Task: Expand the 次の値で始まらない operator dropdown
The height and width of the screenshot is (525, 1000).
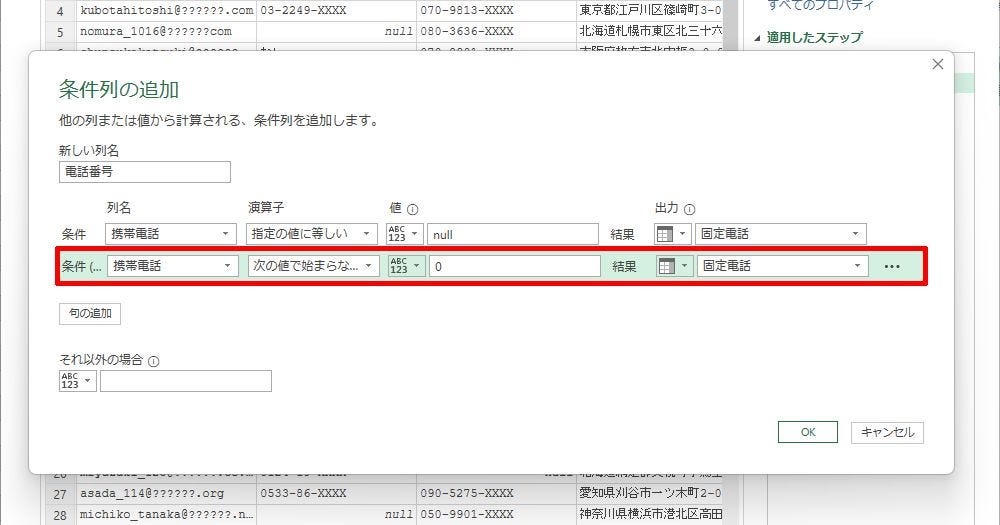Action: pos(313,266)
